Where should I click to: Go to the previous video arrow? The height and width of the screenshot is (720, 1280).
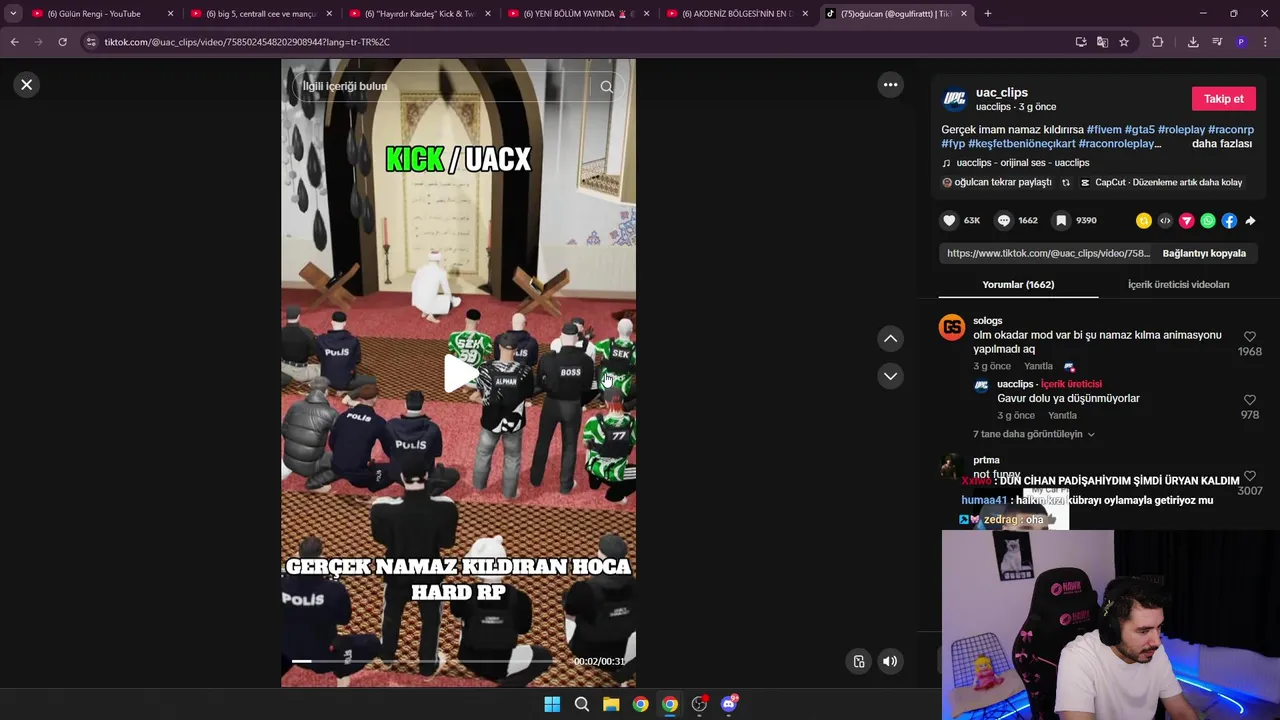tap(890, 339)
